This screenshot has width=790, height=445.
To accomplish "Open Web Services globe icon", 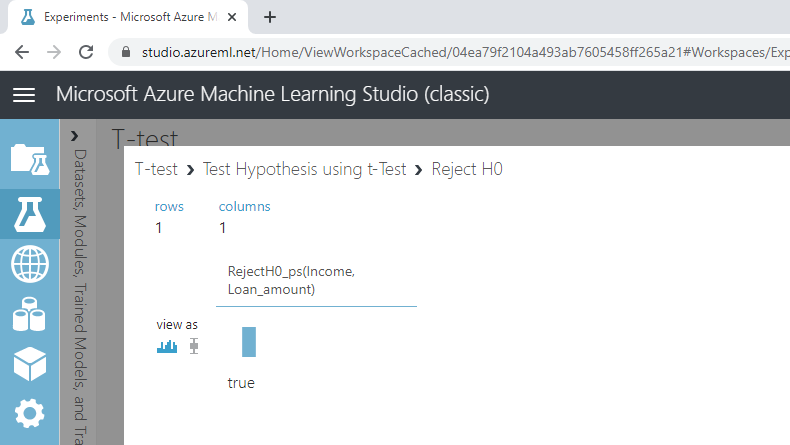I will click(x=30, y=264).
